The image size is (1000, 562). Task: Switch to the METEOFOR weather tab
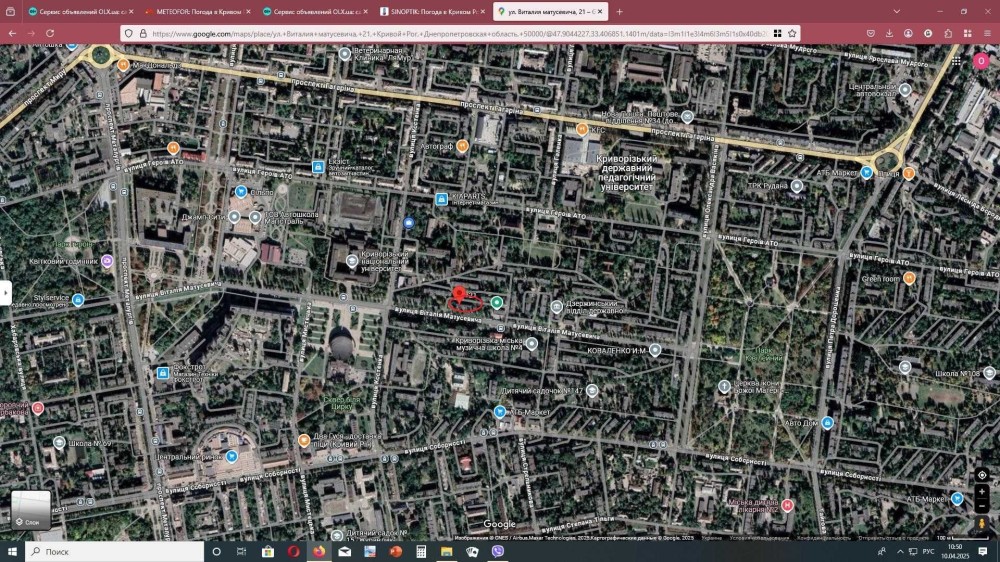click(196, 11)
